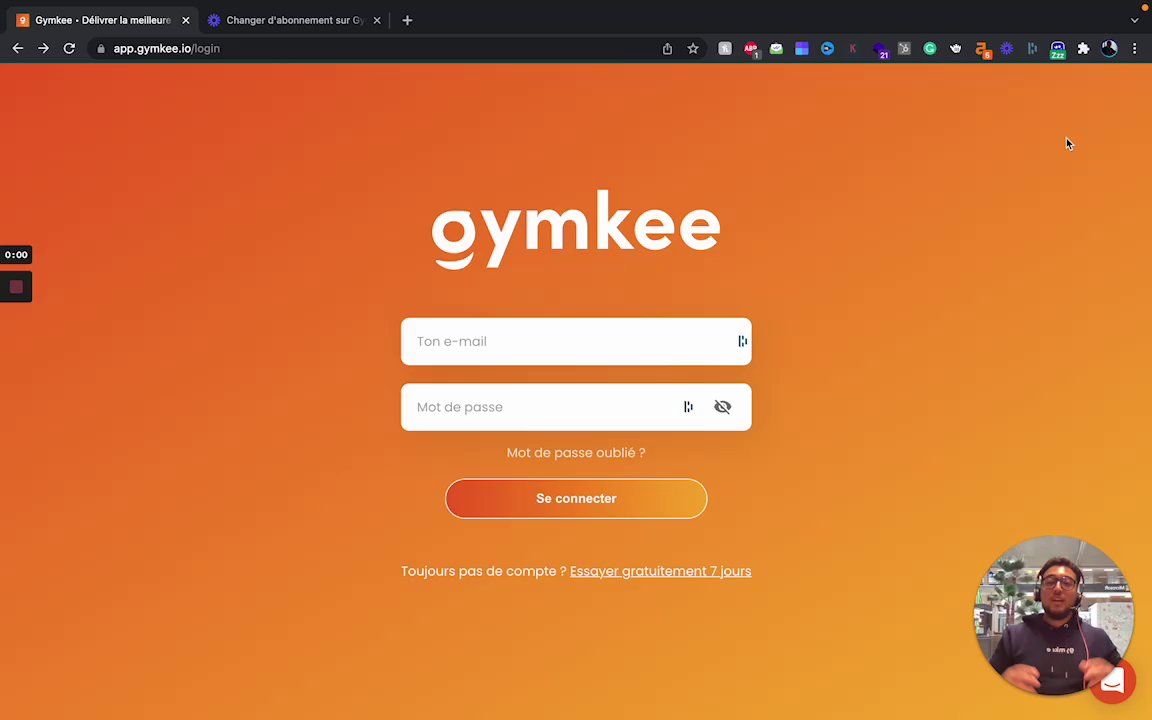Reload the Gymkee login page
The image size is (1152, 720).
click(x=69, y=48)
